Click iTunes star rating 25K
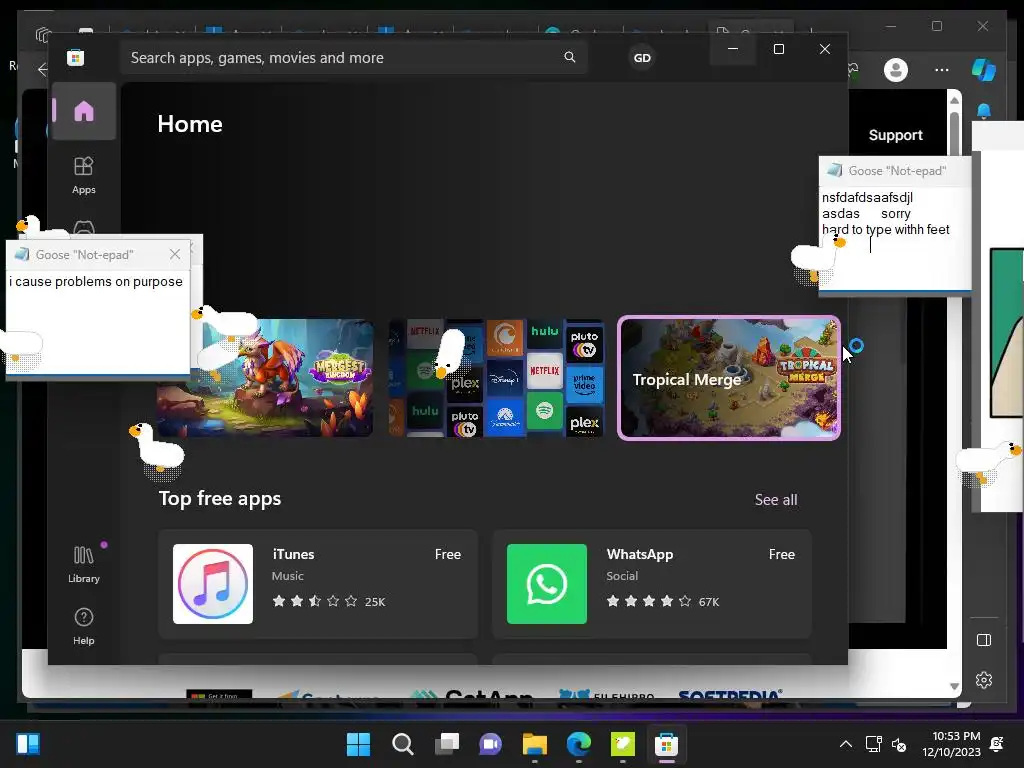1024x768 pixels. click(x=328, y=601)
